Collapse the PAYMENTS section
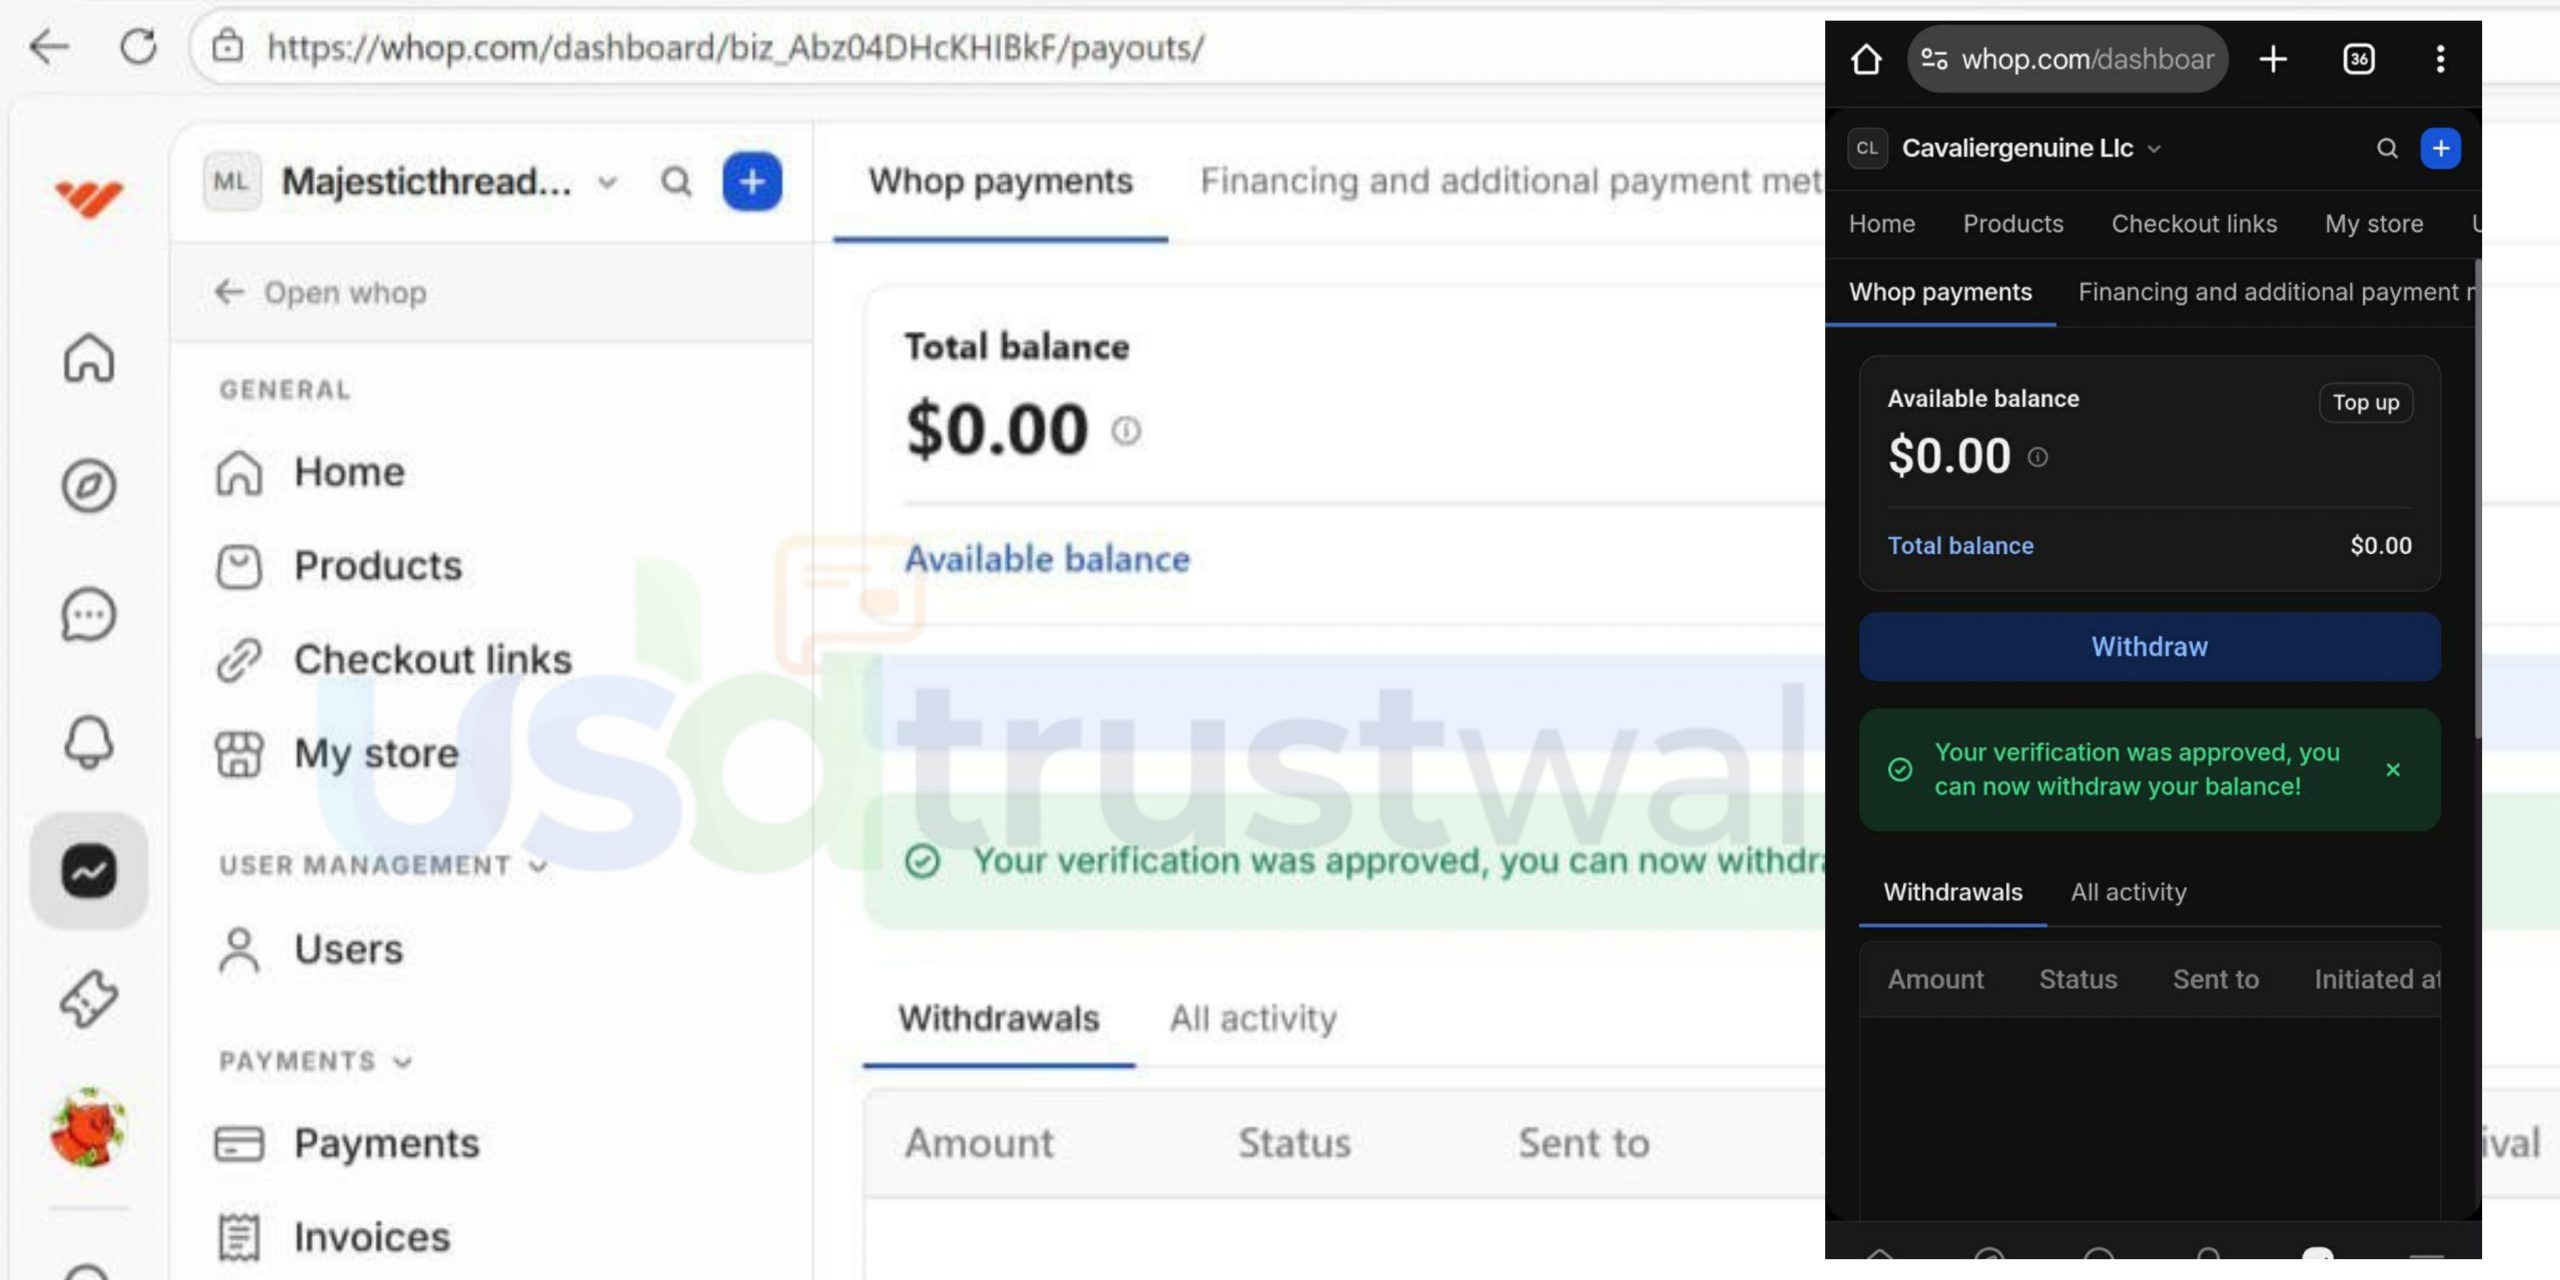Image resolution: width=2560 pixels, height=1280 pixels. point(400,1062)
